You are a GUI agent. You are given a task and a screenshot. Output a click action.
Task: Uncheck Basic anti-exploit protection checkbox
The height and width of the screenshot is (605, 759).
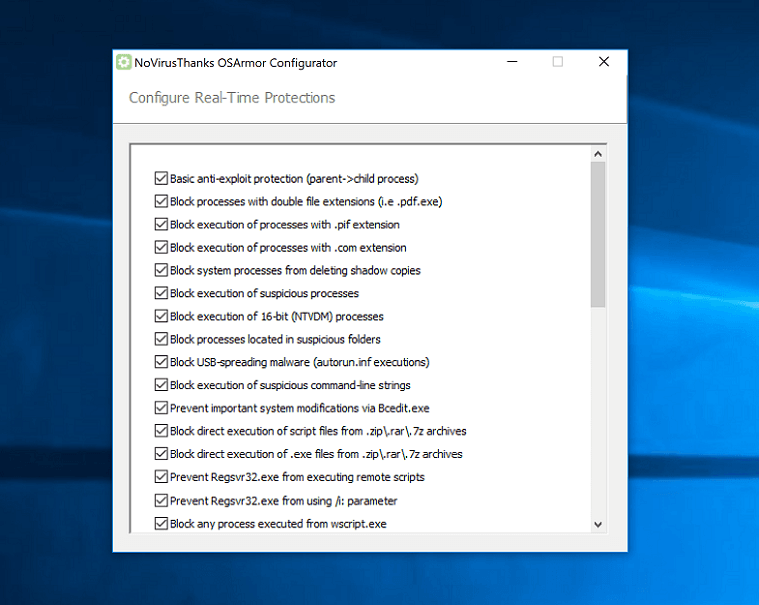(x=161, y=178)
